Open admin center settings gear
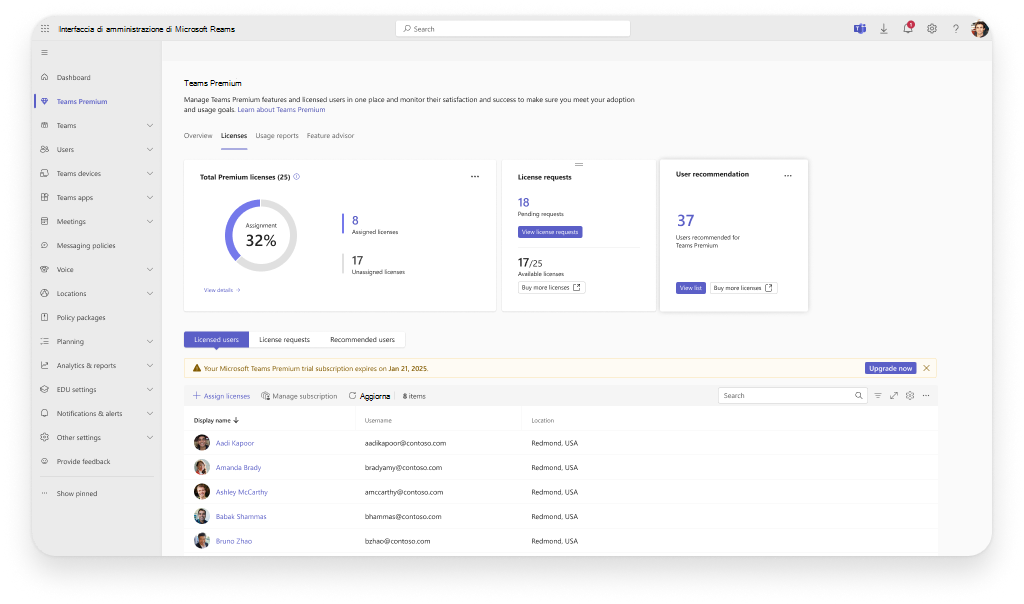This screenshot has height=604, width=1024. [x=932, y=28]
